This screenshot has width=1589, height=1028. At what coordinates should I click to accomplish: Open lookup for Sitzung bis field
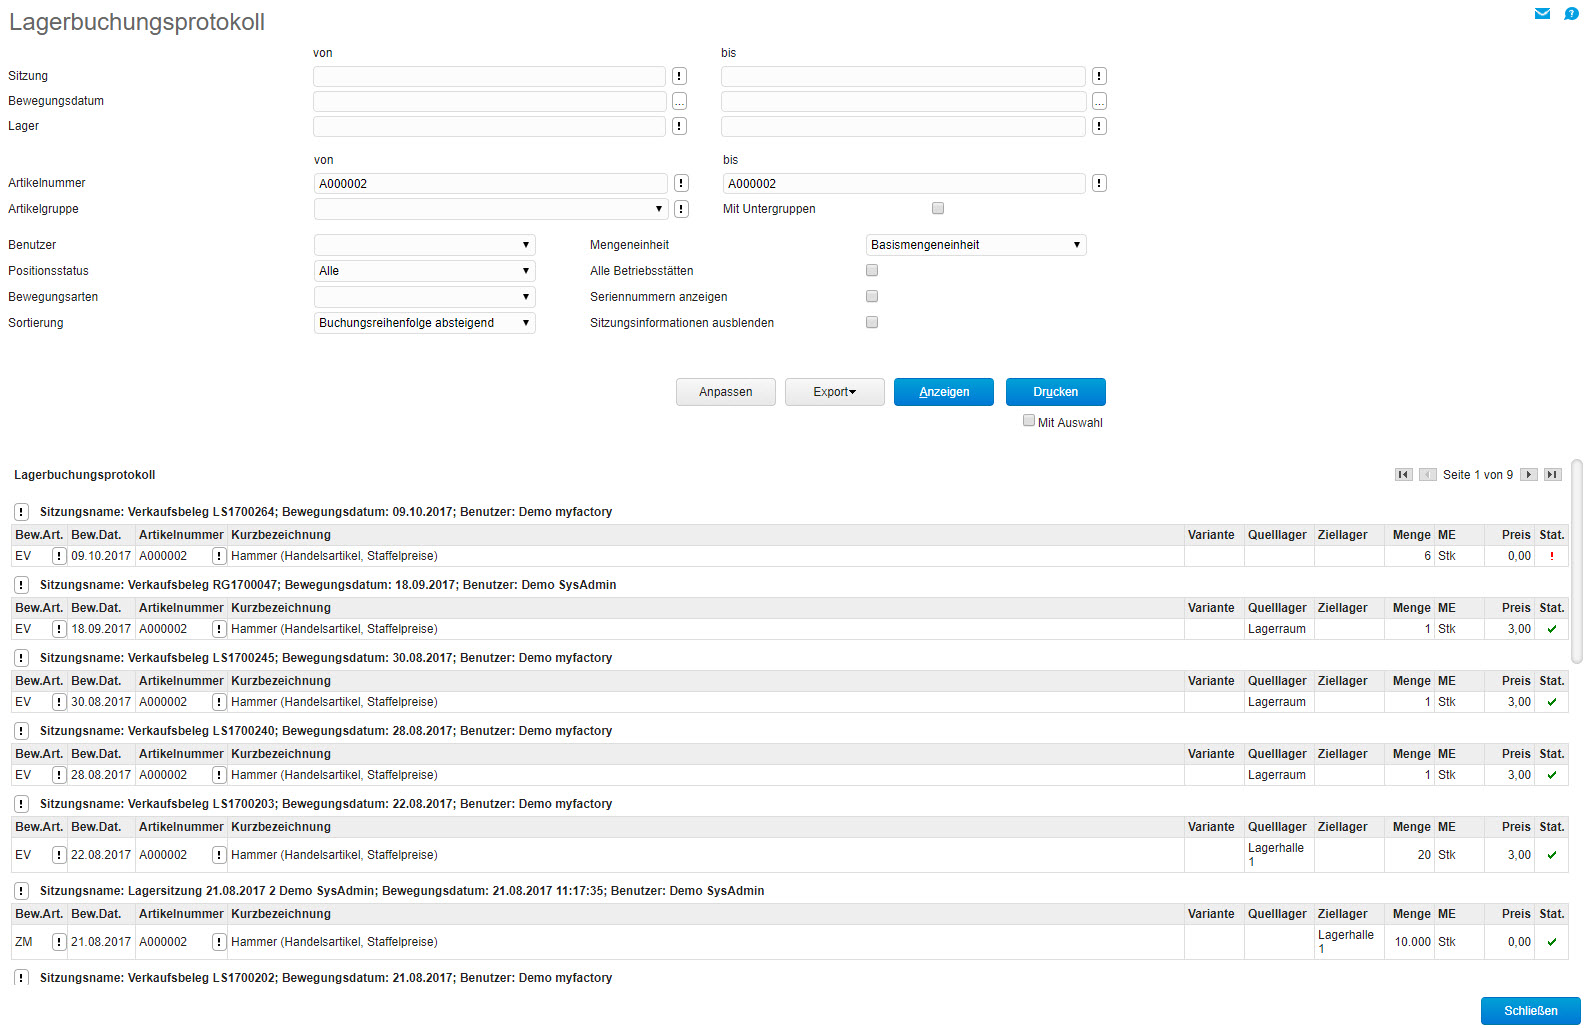(1099, 76)
